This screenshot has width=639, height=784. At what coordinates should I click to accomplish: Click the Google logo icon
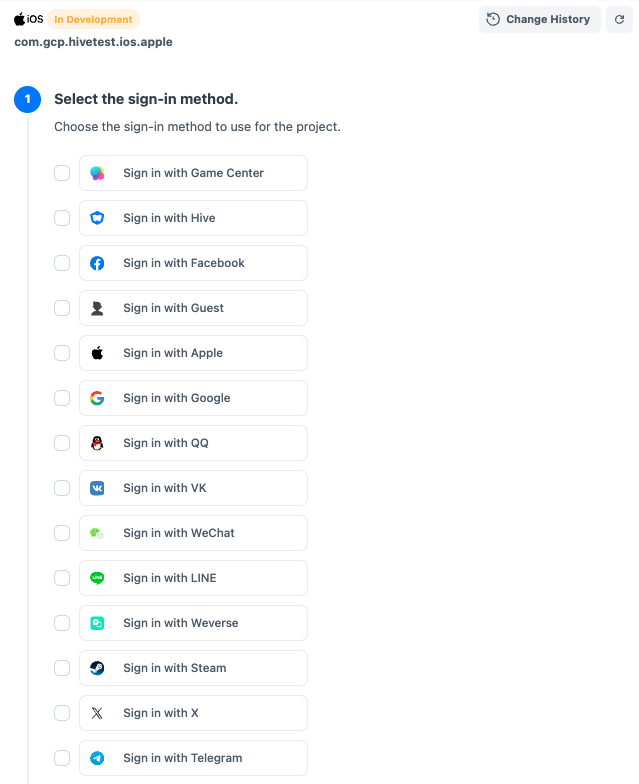click(x=97, y=398)
